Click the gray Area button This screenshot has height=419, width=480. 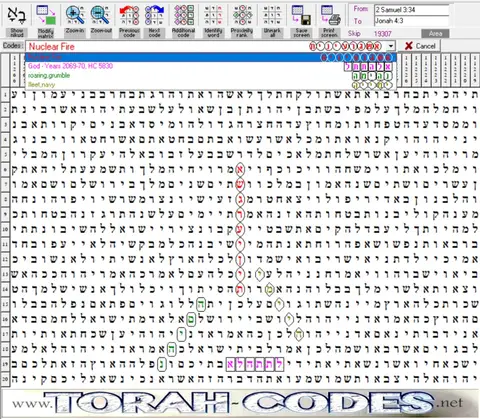coord(435,34)
